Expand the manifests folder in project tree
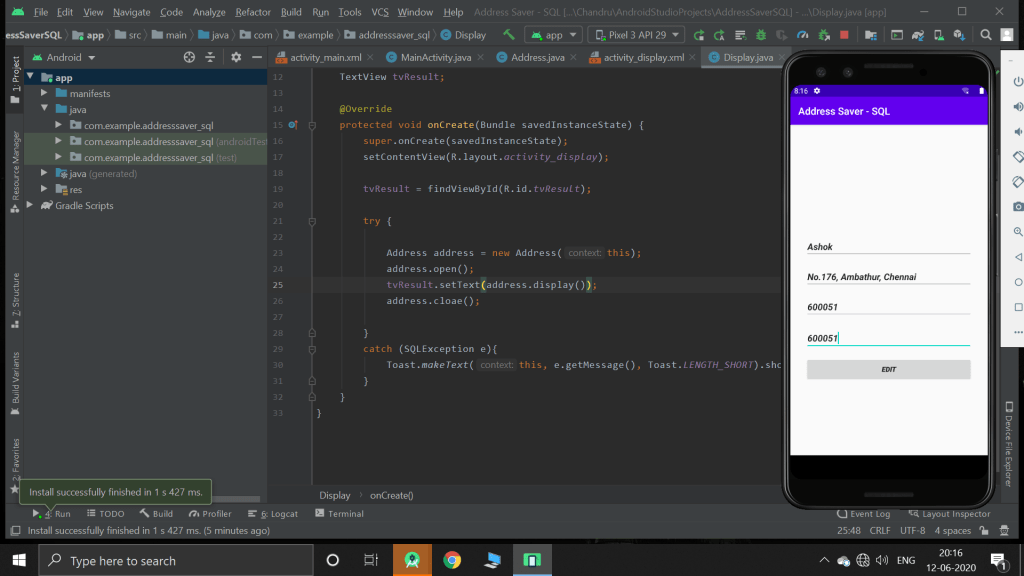Image resolution: width=1024 pixels, height=576 pixels. pos(45,94)
